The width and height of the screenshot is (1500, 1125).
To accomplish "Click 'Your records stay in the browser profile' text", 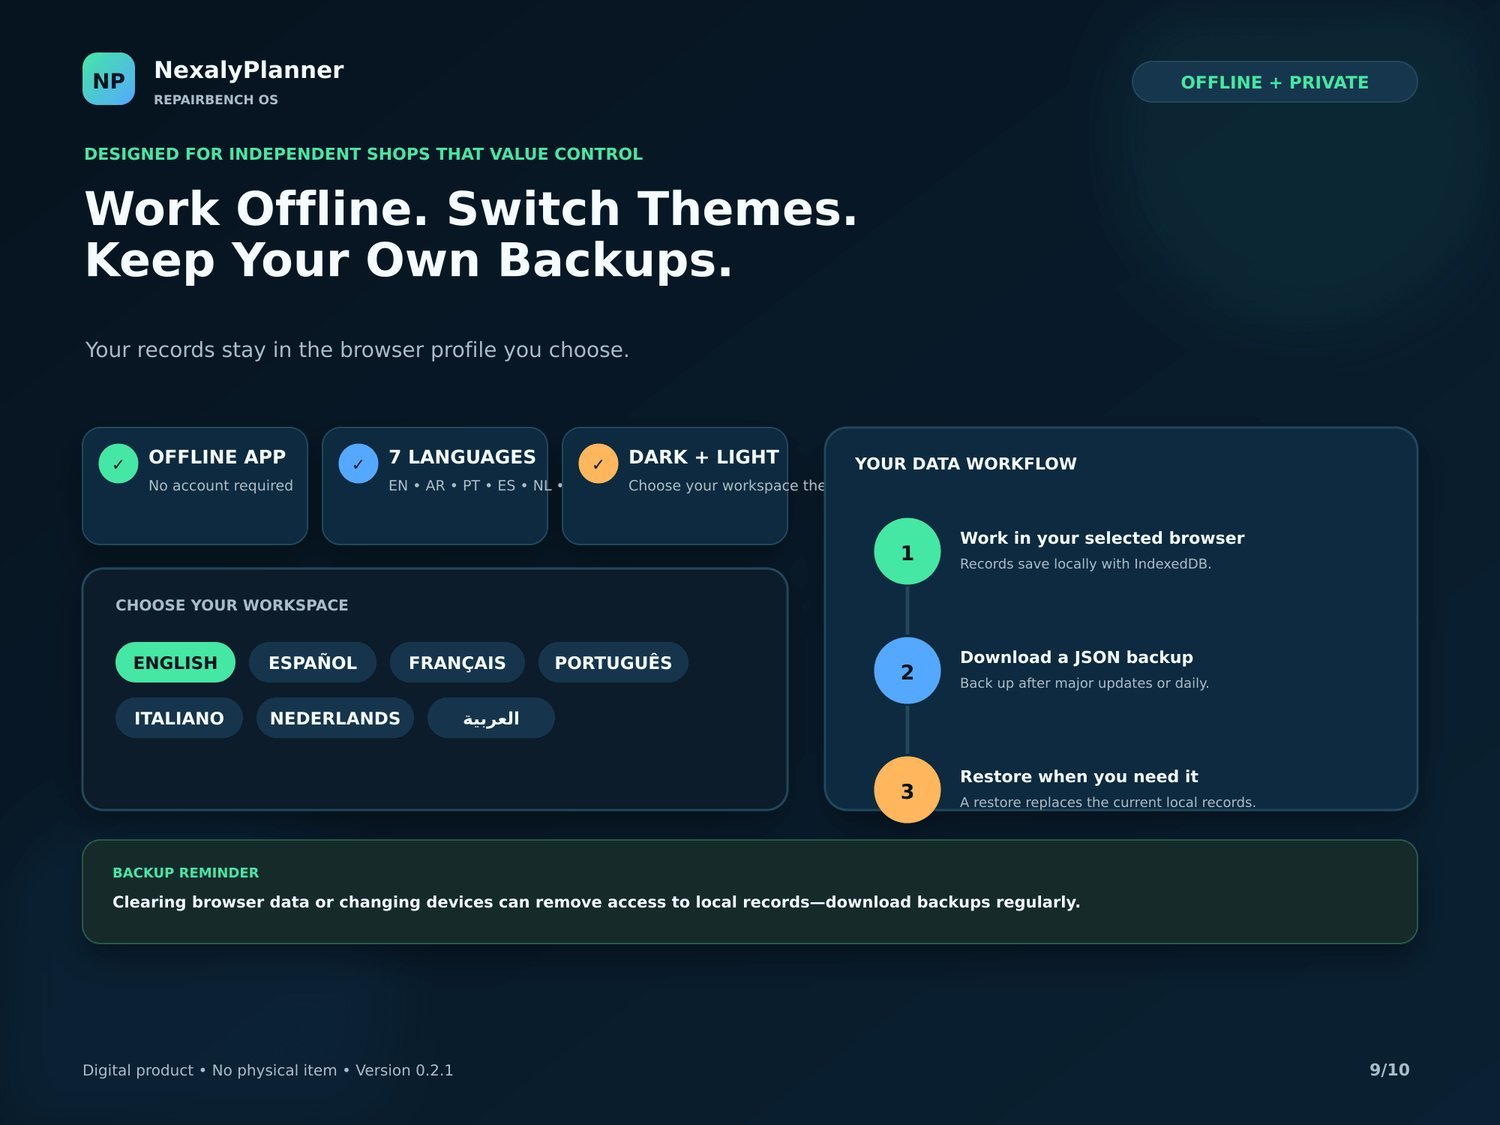I will [357, 350].
